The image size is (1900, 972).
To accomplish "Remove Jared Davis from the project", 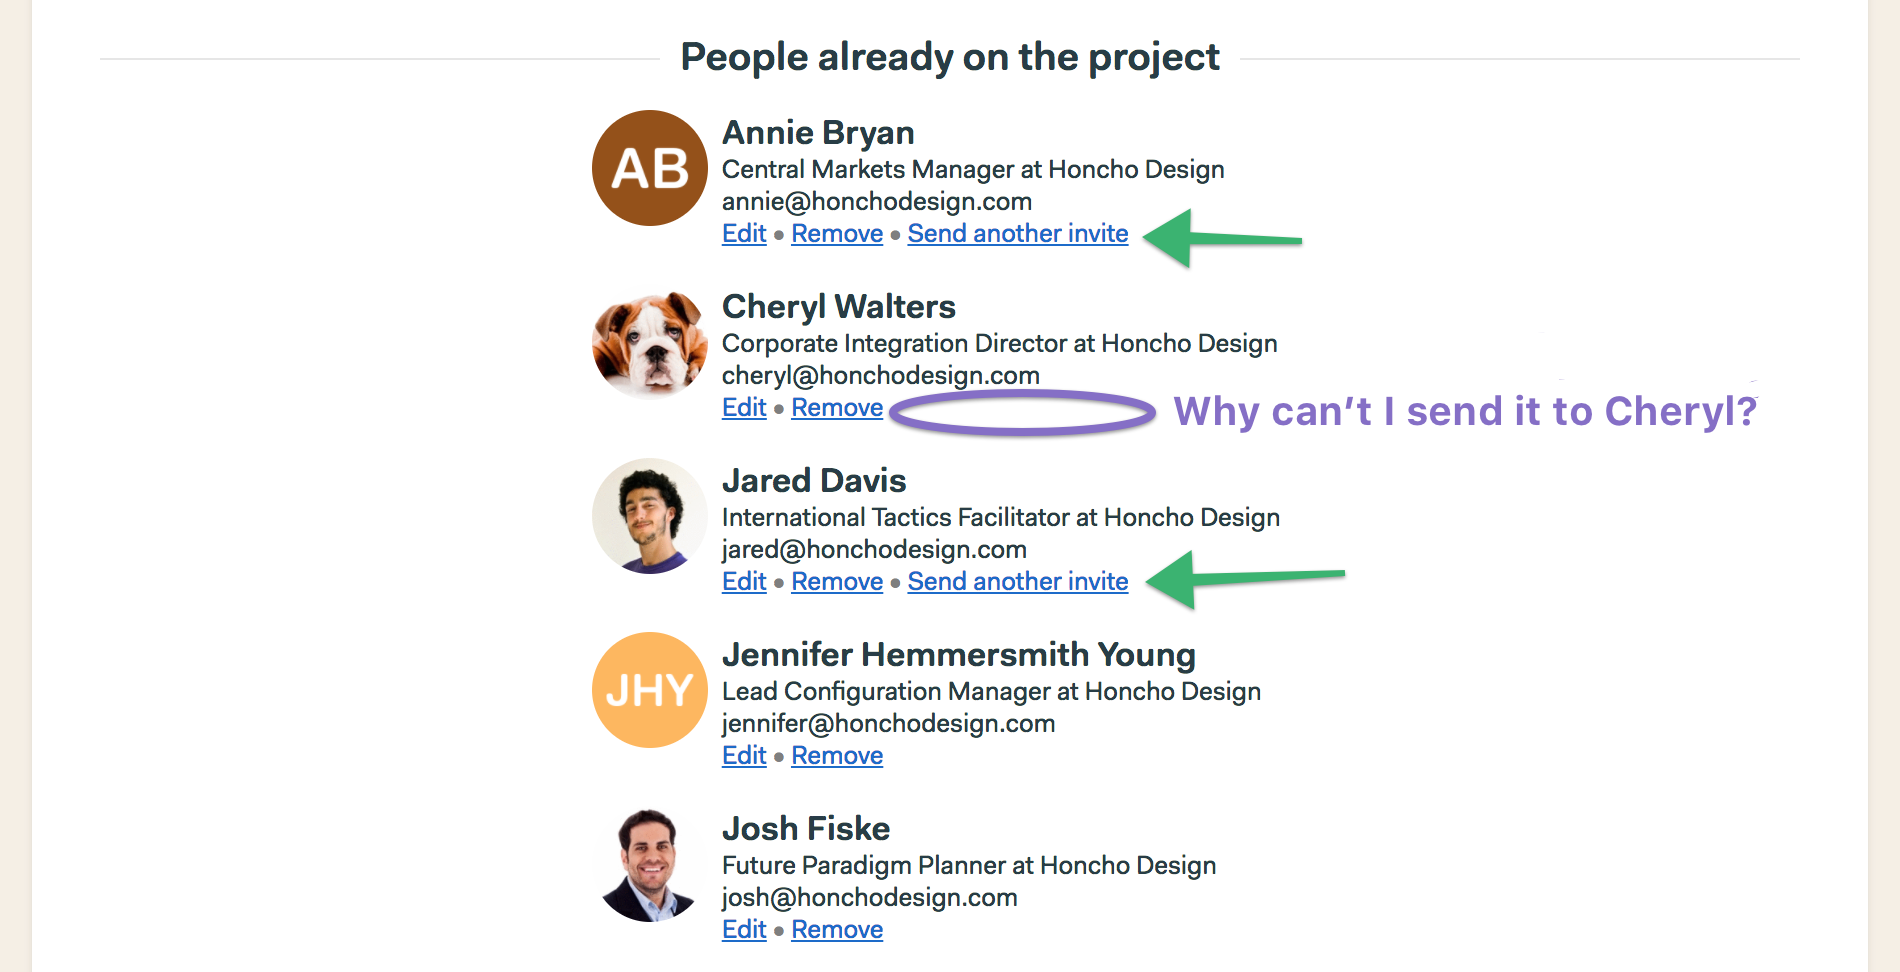I will [x=837, y=582].
